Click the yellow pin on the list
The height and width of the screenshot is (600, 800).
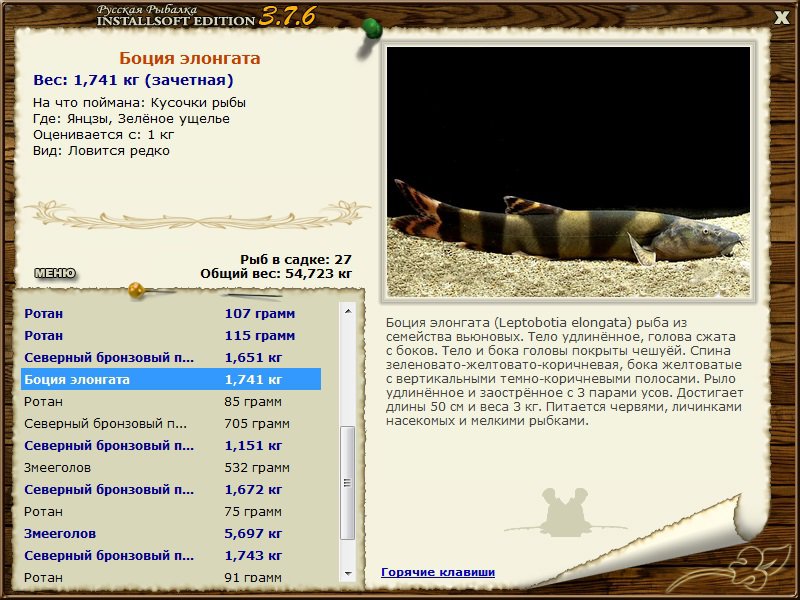point(137,290)
